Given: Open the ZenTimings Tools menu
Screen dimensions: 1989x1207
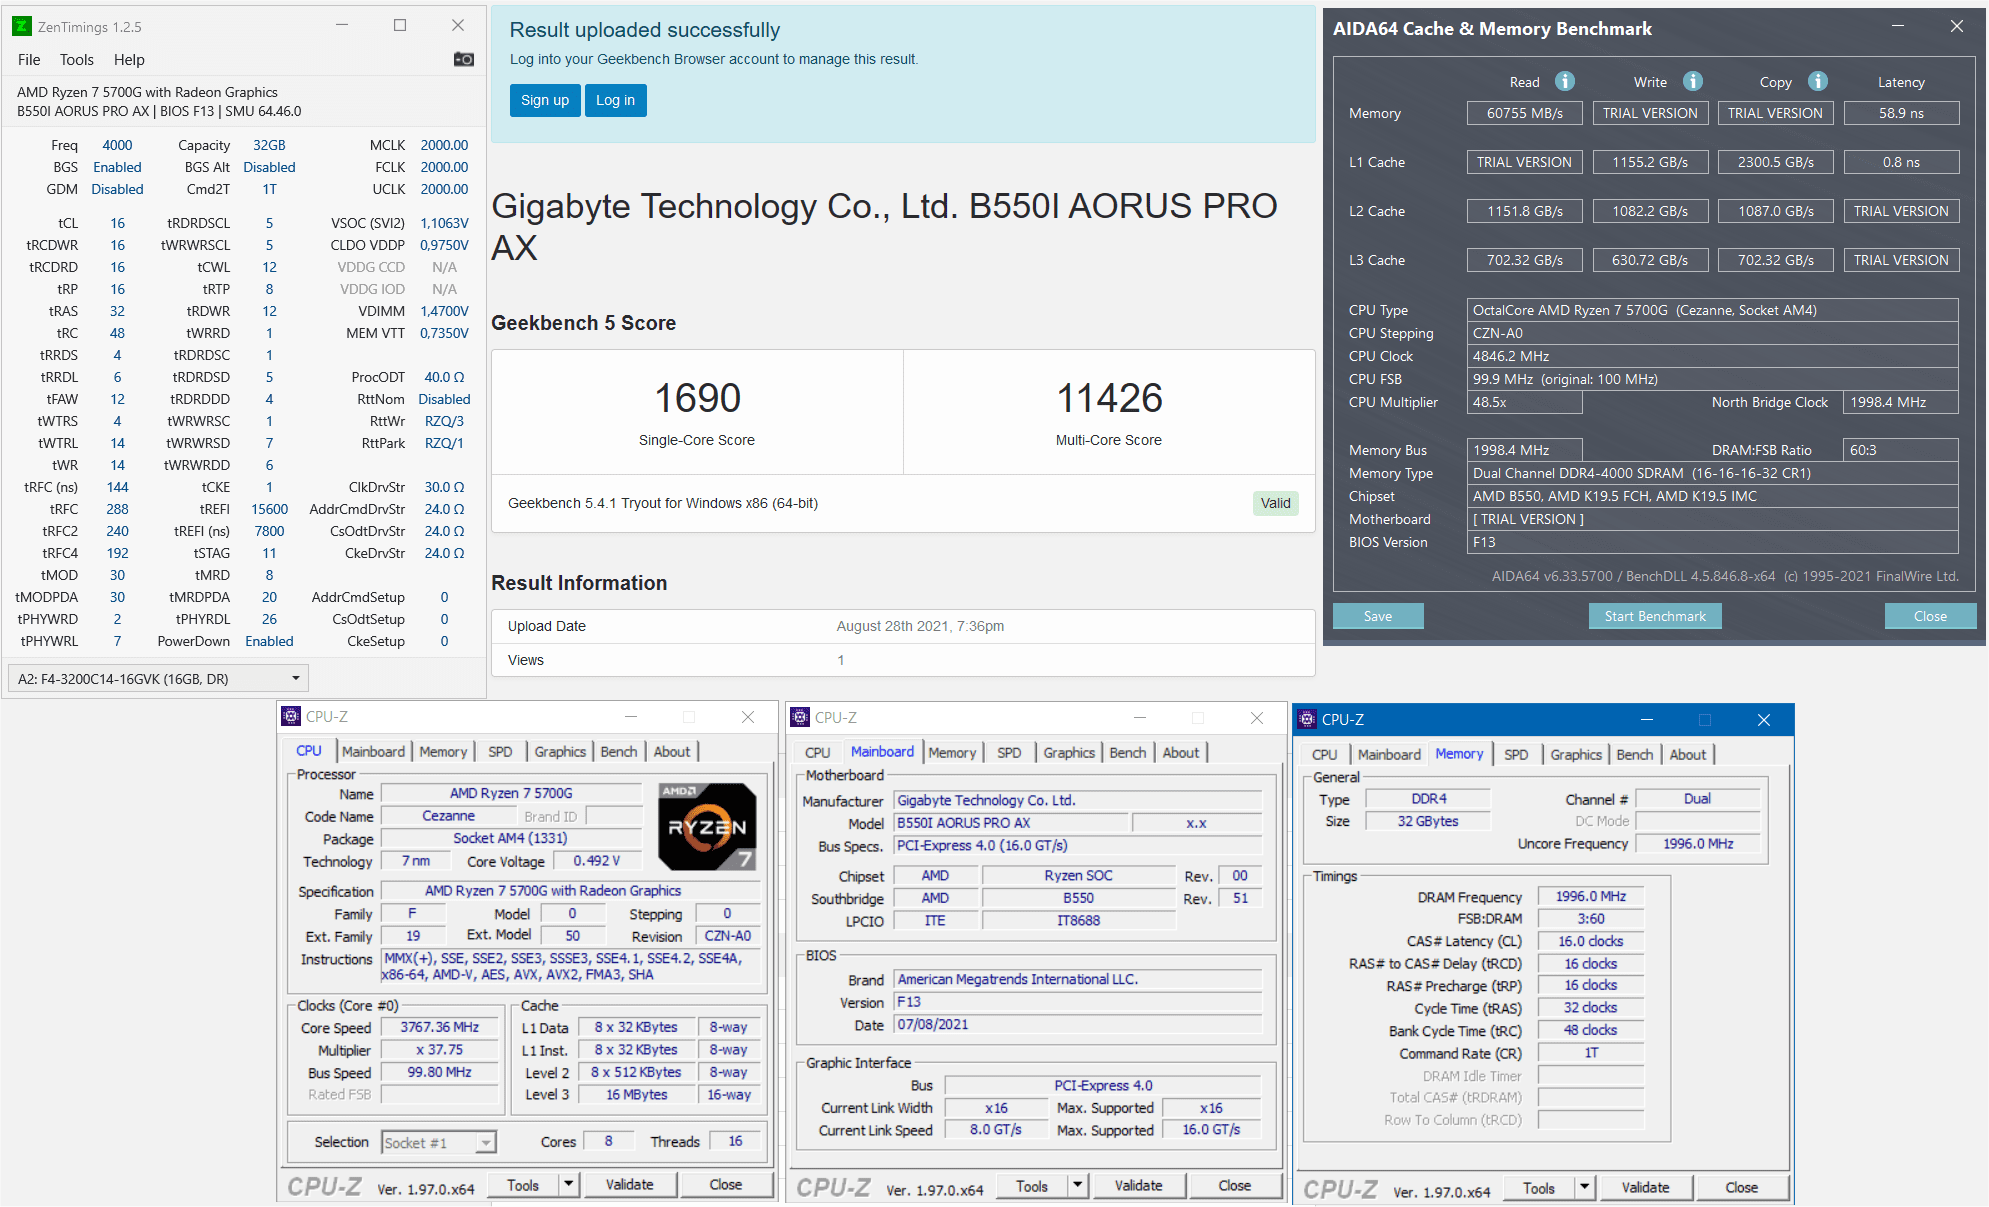Looking at the screenshot, I should click(x=76, y=60).
